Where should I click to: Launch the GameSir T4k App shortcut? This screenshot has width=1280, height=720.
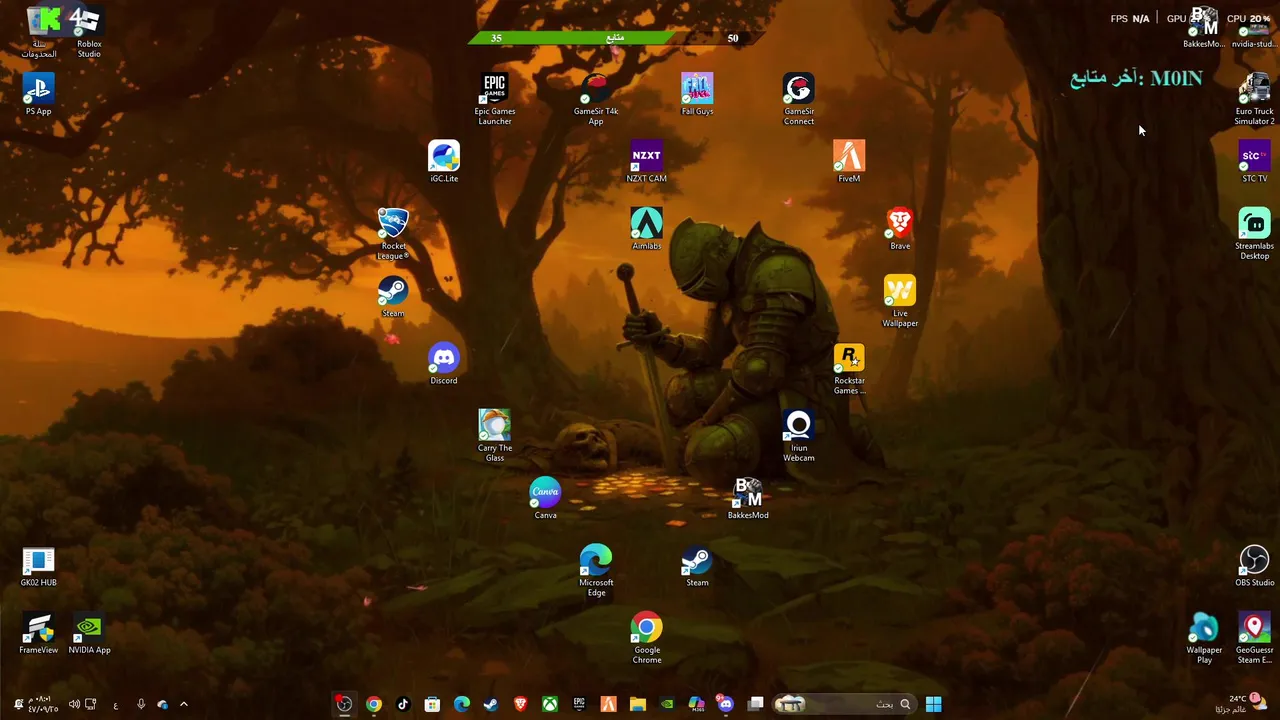[x=596, y=100]
